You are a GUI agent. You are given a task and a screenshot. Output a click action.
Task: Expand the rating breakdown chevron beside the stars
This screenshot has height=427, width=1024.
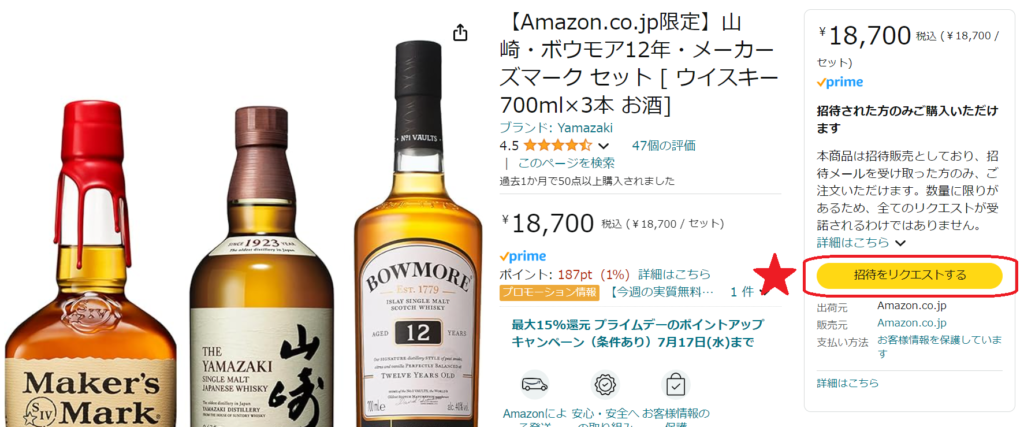point(603,146)
